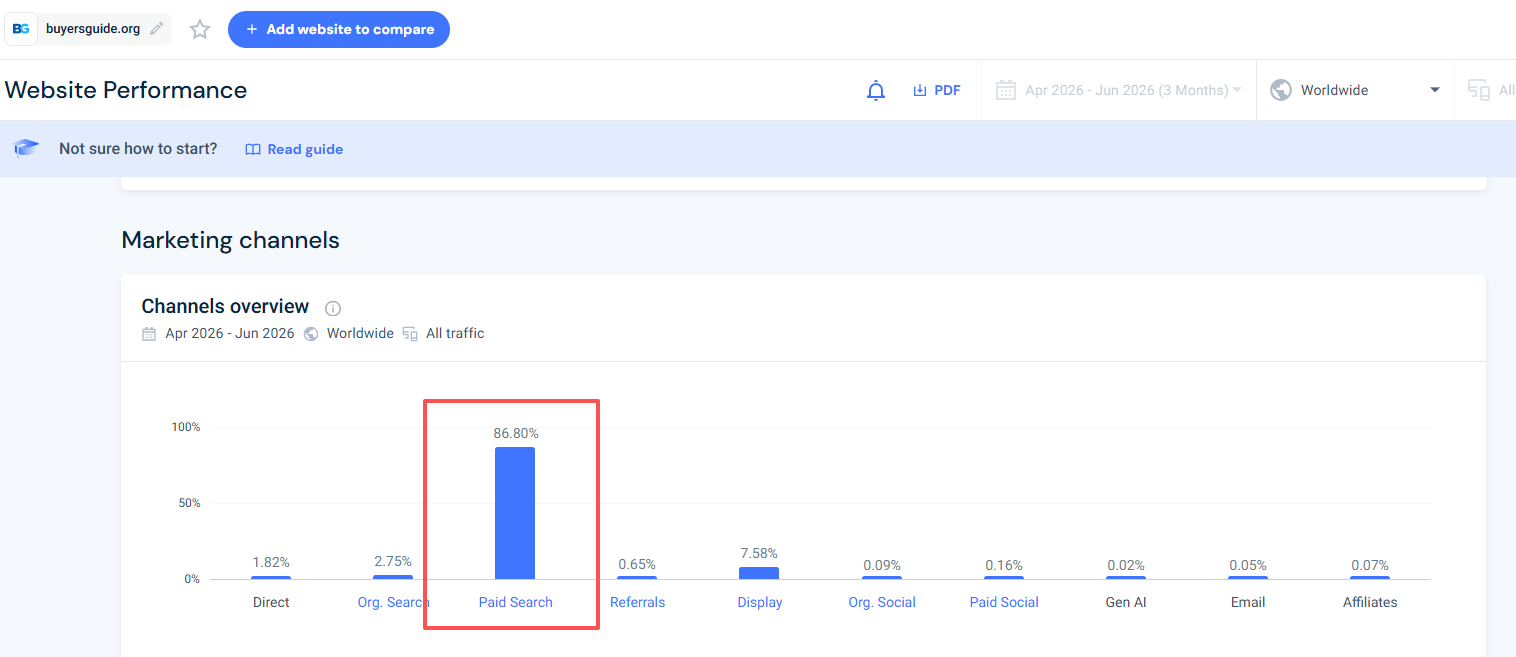Click the Marketing channels section title

(x=231, y=240)
